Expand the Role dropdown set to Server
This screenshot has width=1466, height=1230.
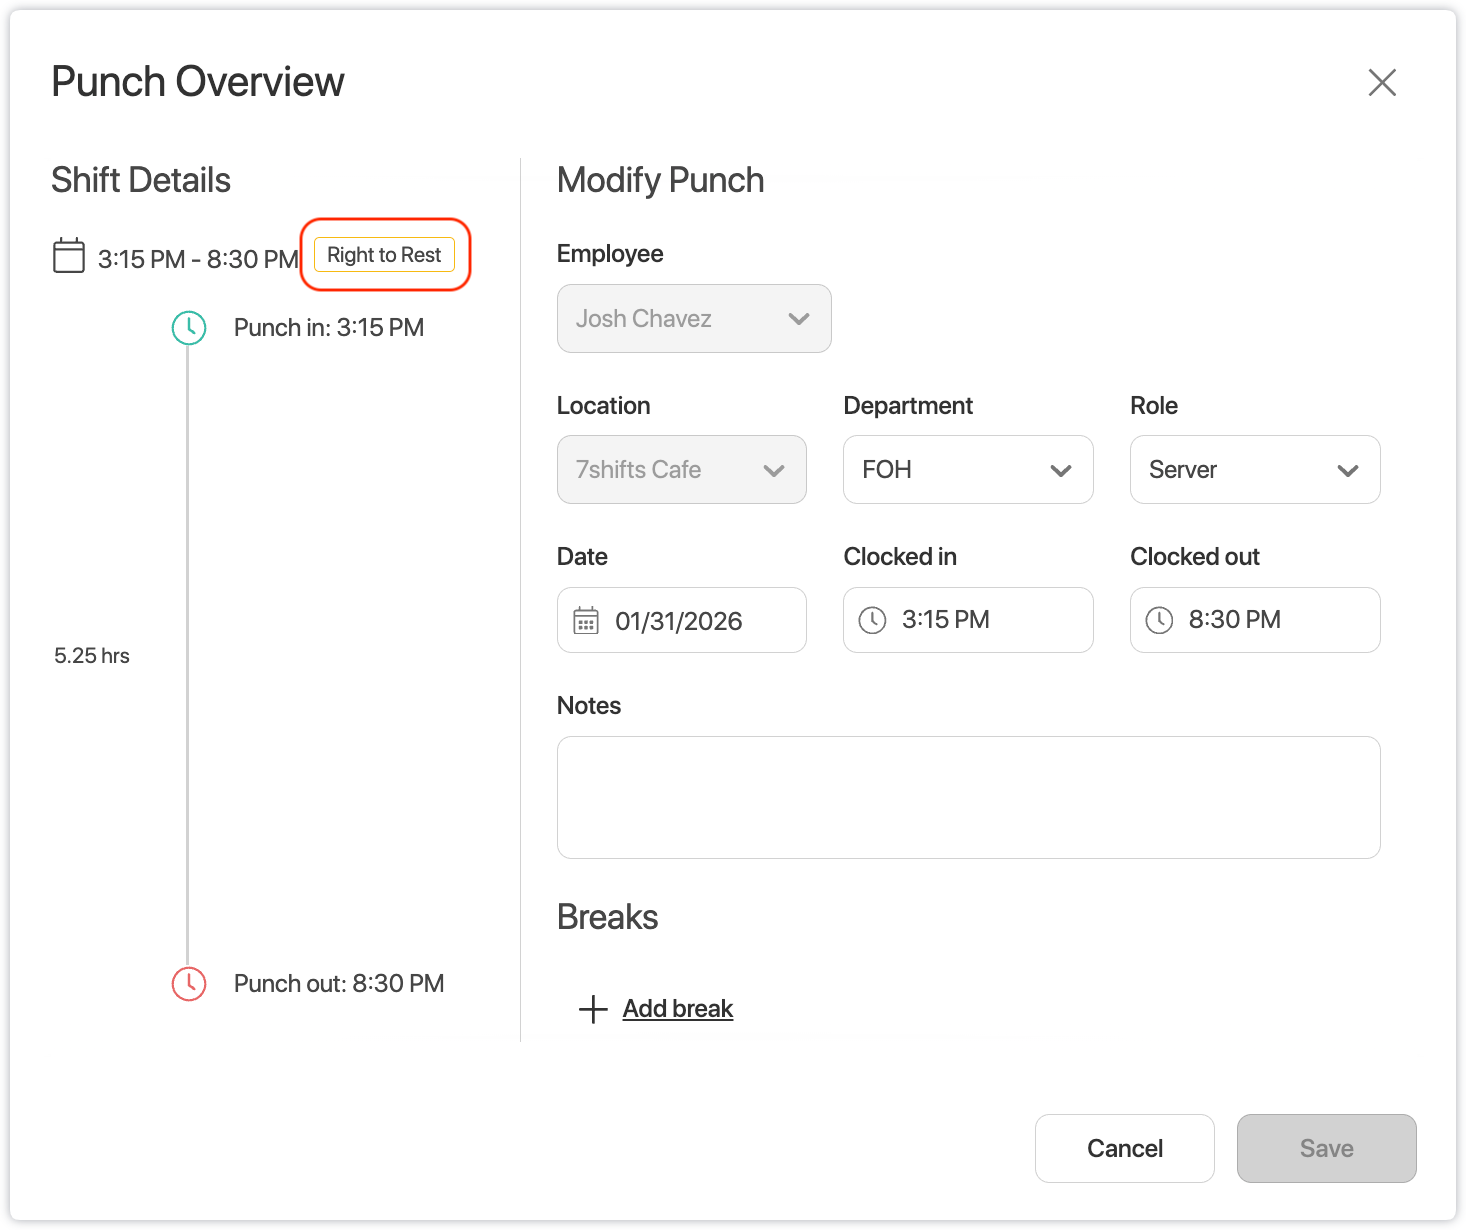tap(1254, 470)
